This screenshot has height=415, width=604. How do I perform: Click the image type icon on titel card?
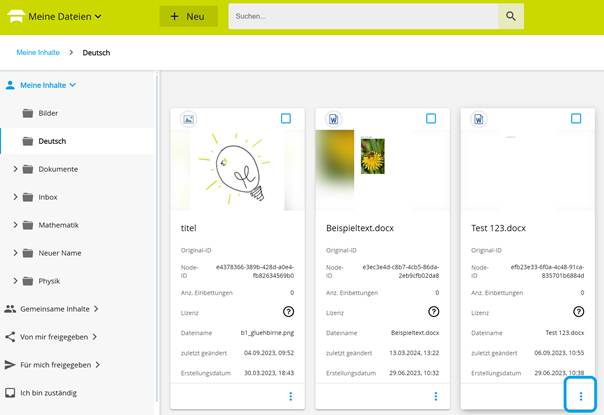tap(188, 119)
